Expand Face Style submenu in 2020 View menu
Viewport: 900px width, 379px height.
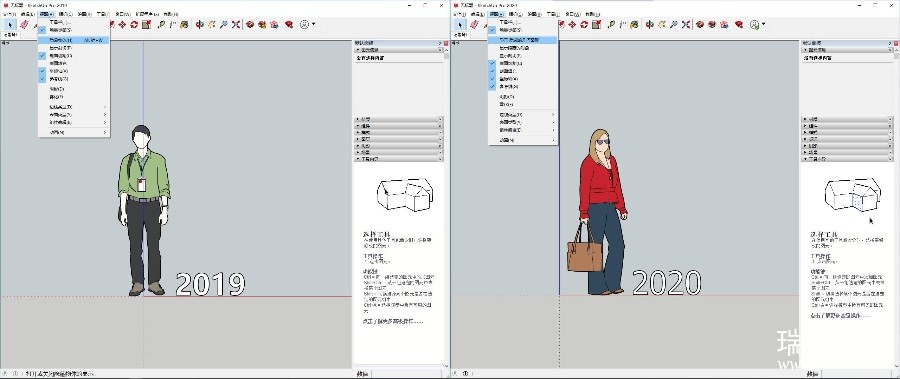pos(523,122)
